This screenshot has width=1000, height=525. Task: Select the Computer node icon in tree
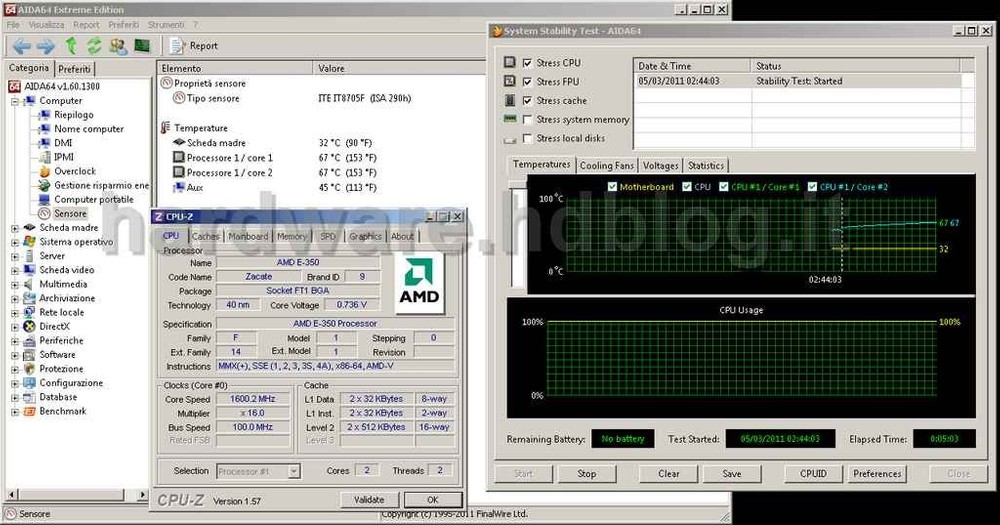click(29, 100)
